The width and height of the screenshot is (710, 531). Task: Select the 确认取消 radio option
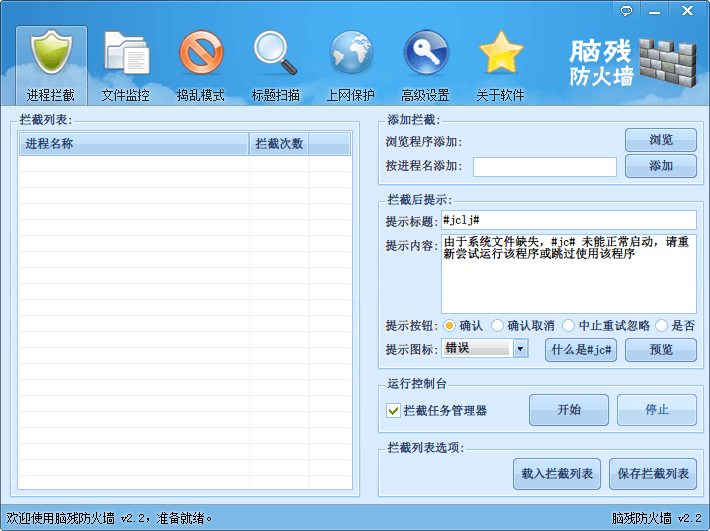498,325
